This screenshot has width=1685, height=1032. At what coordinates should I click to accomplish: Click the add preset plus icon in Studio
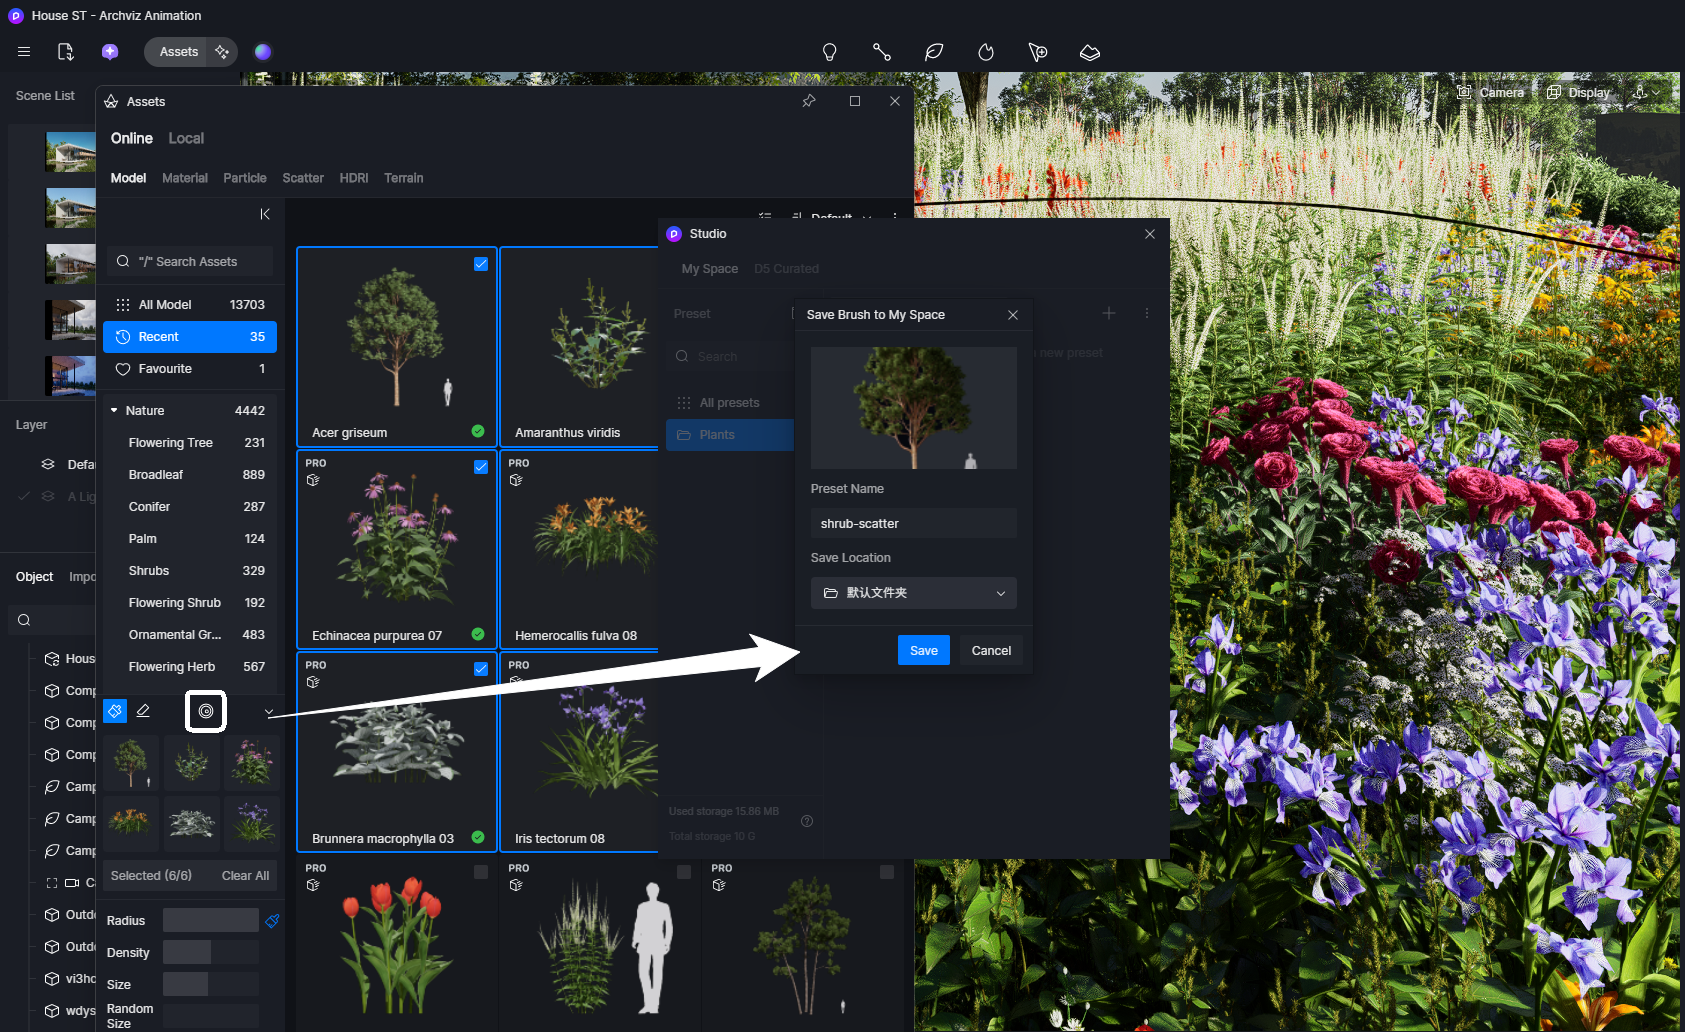point(1109,313)
